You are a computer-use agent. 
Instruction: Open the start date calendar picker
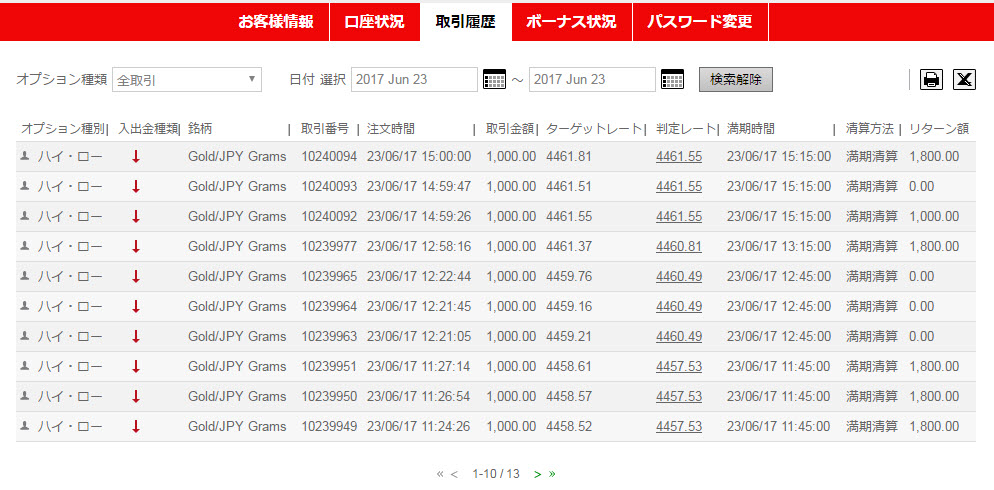[494, 80]
